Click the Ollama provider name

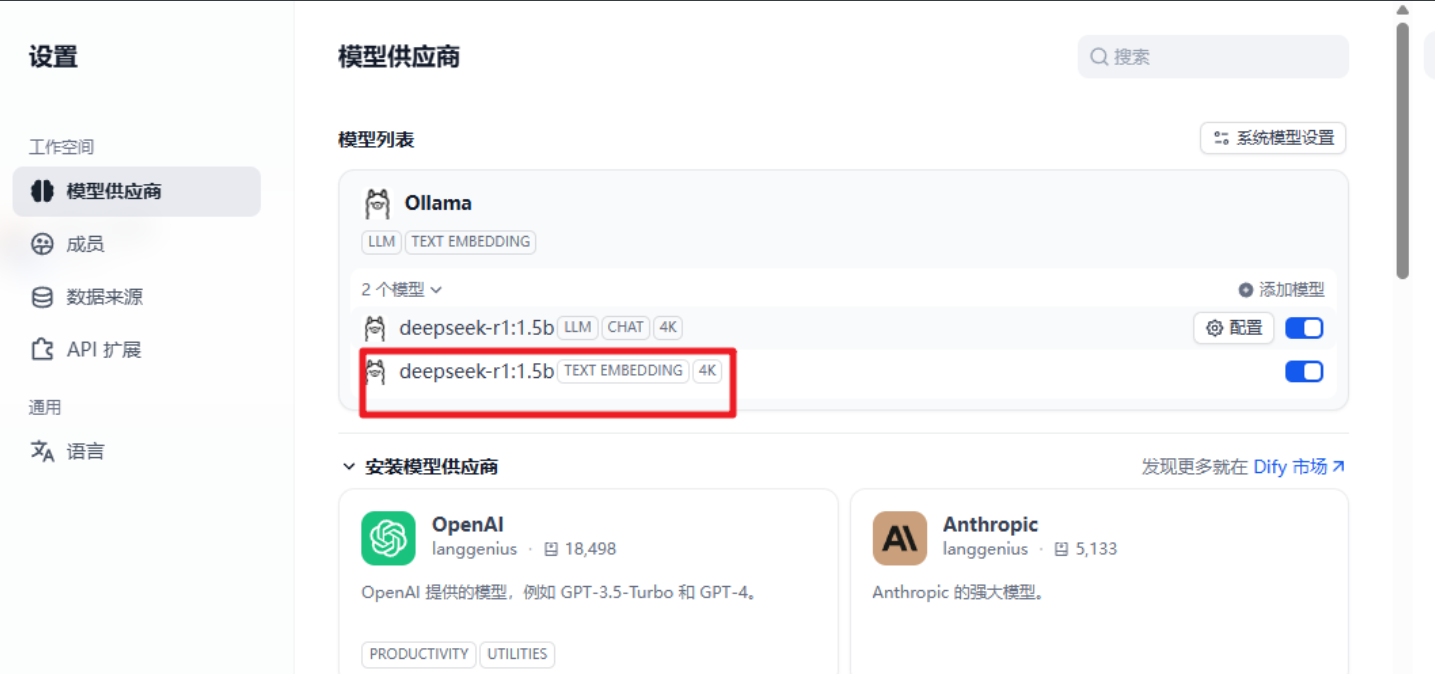438,203
